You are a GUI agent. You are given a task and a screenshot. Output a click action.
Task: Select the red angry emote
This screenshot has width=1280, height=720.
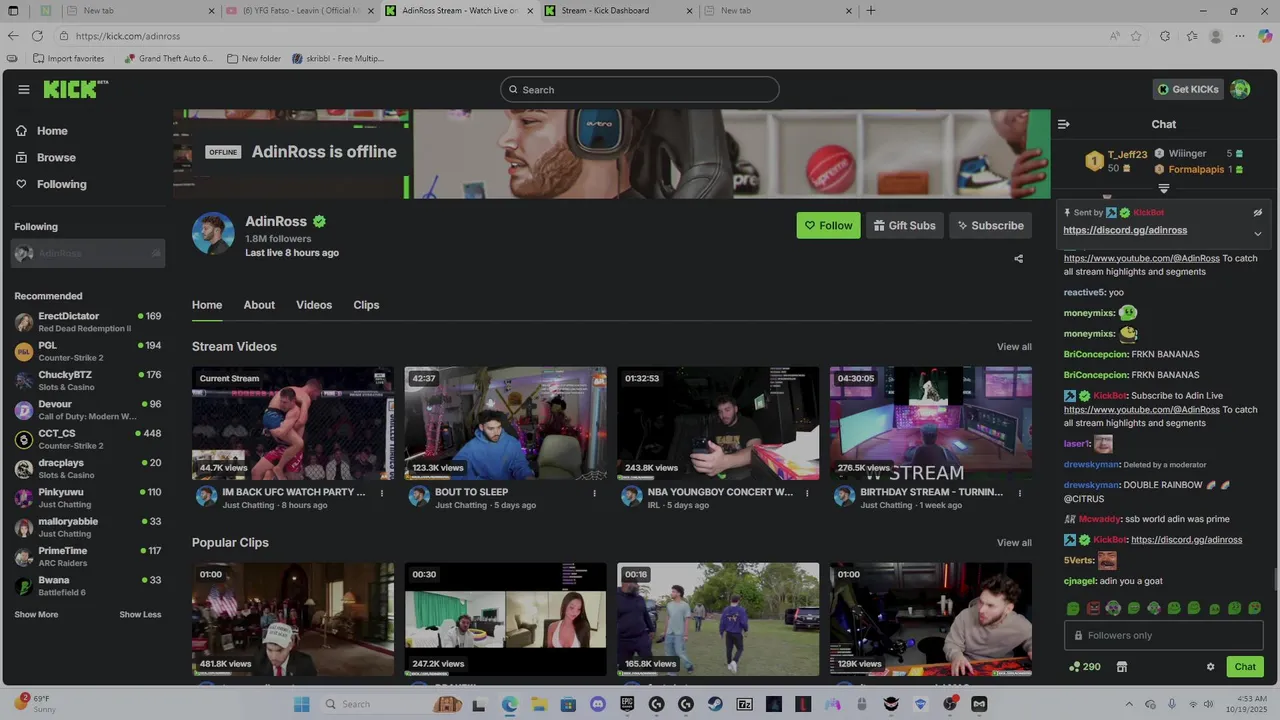(x=1093, y=608)
